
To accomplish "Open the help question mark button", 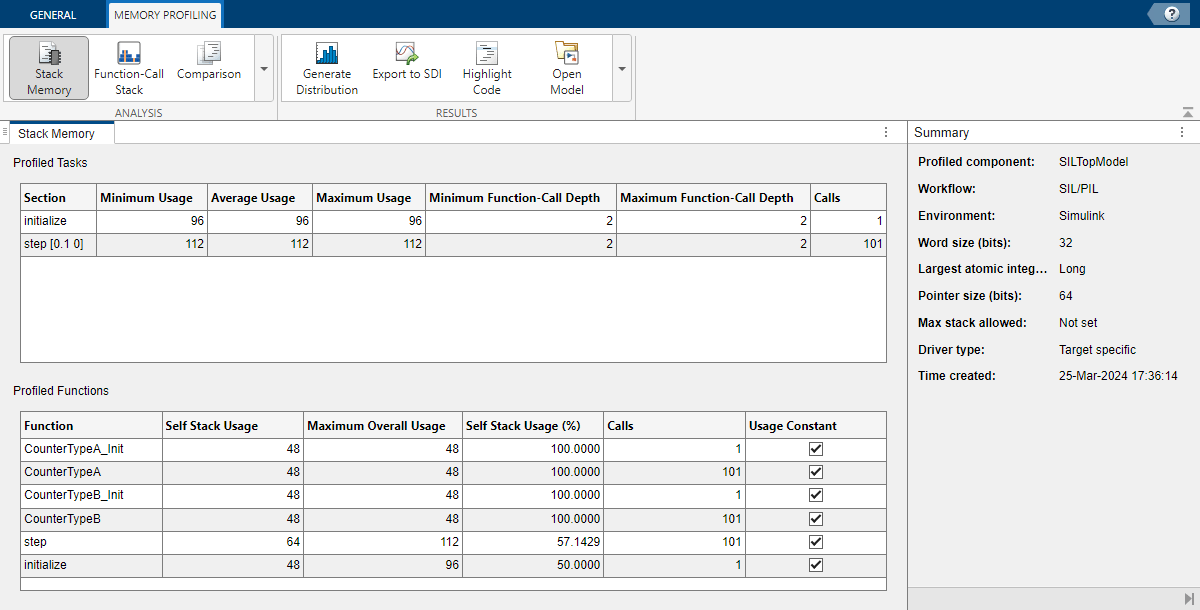I will pyautogui.click(x=1171, y=14).
